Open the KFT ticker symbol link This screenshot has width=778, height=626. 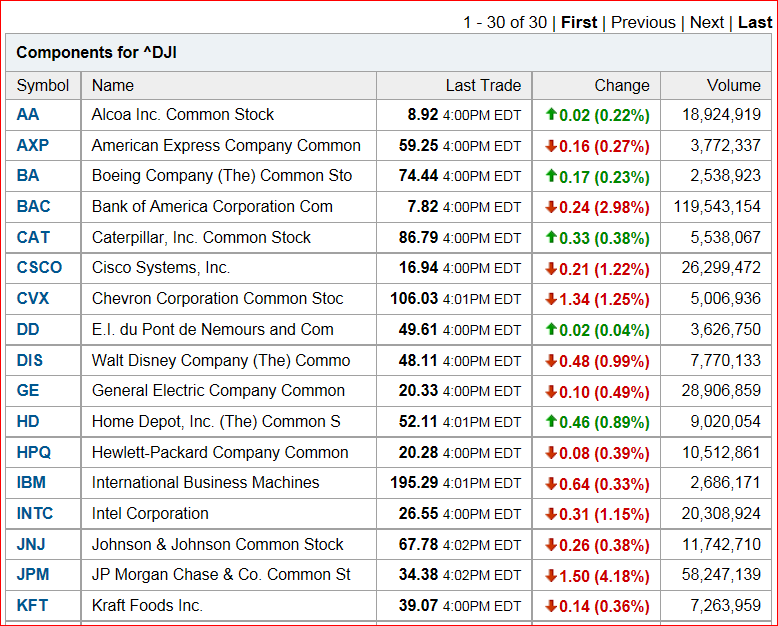[x=32, y=605]
